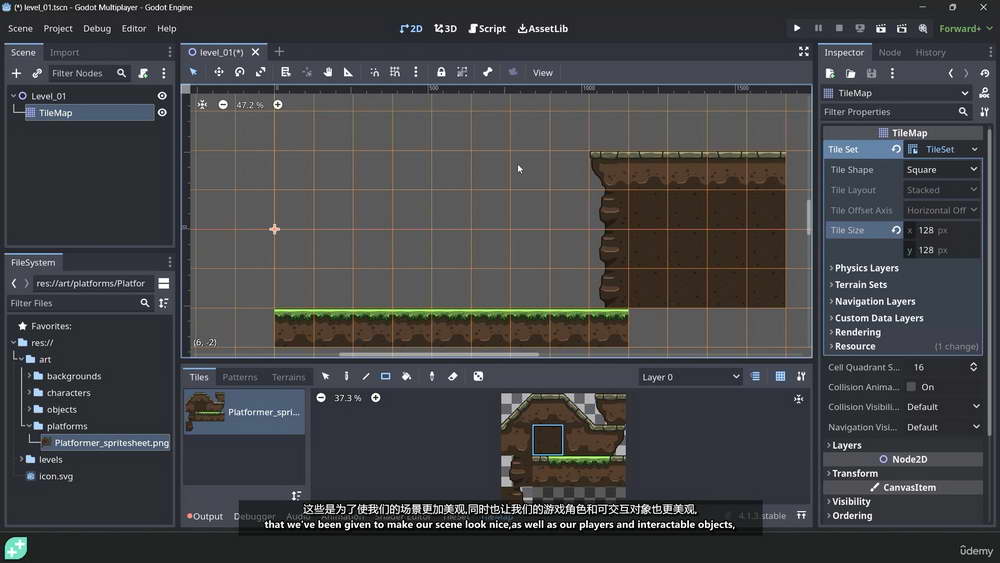The image size is (1000, 563).
Task: Open the Layer 0 dropdown
Action: (690, 377)
